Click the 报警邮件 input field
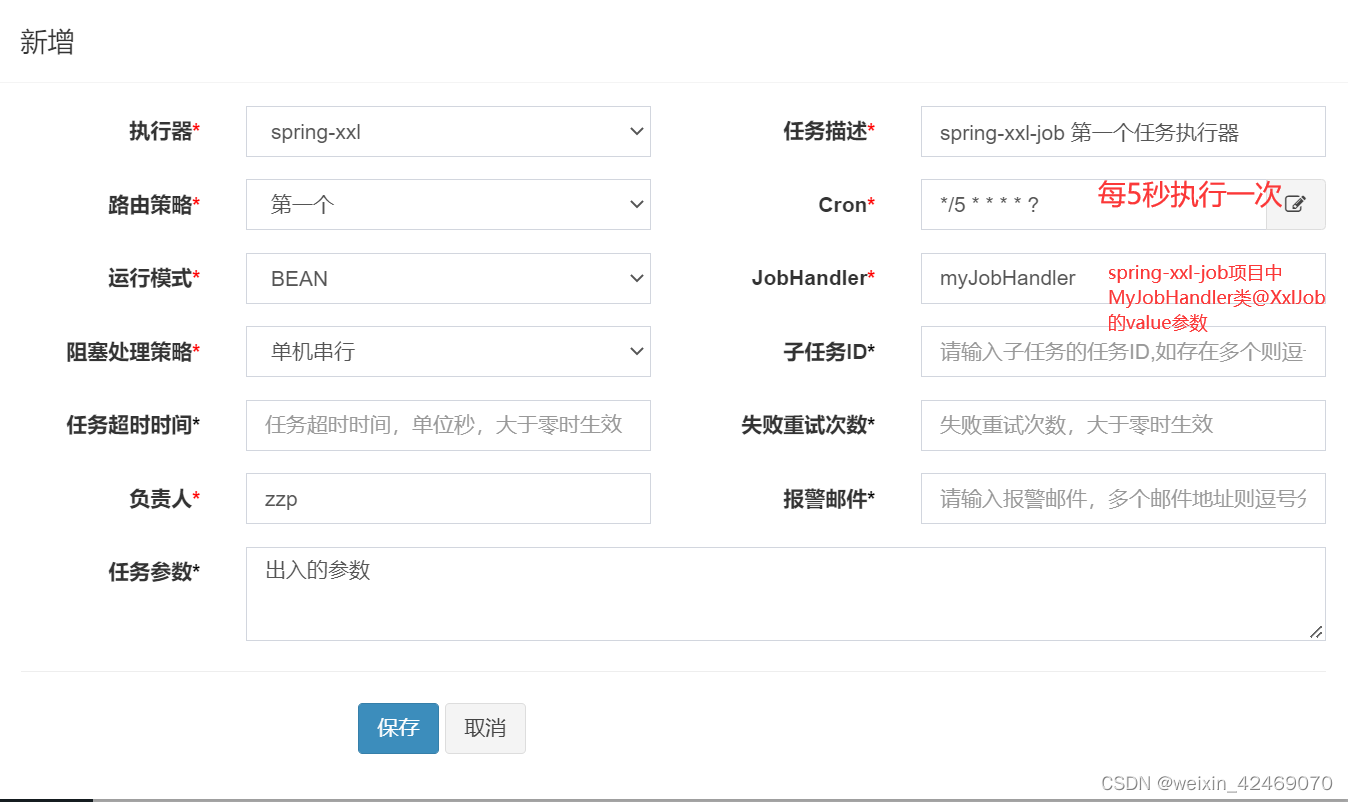This screenshot has width=1348, height=802. pos(1123,498)
